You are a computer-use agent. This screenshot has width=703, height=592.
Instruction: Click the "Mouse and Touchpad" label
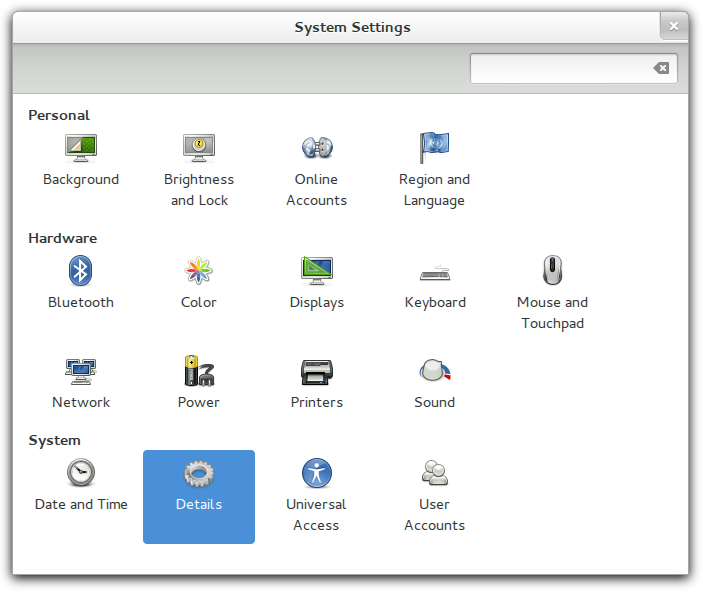[x=552, y=313]
